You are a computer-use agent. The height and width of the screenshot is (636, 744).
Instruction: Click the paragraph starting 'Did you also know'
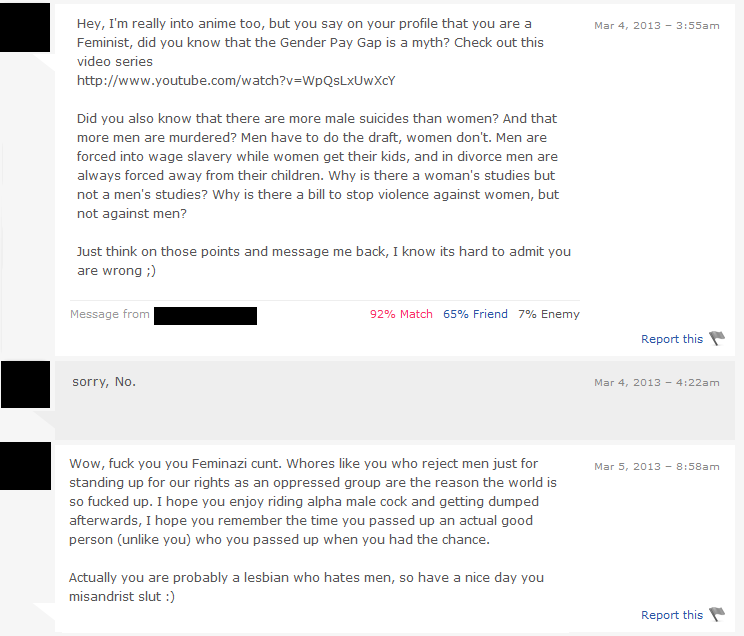point(318,166)
